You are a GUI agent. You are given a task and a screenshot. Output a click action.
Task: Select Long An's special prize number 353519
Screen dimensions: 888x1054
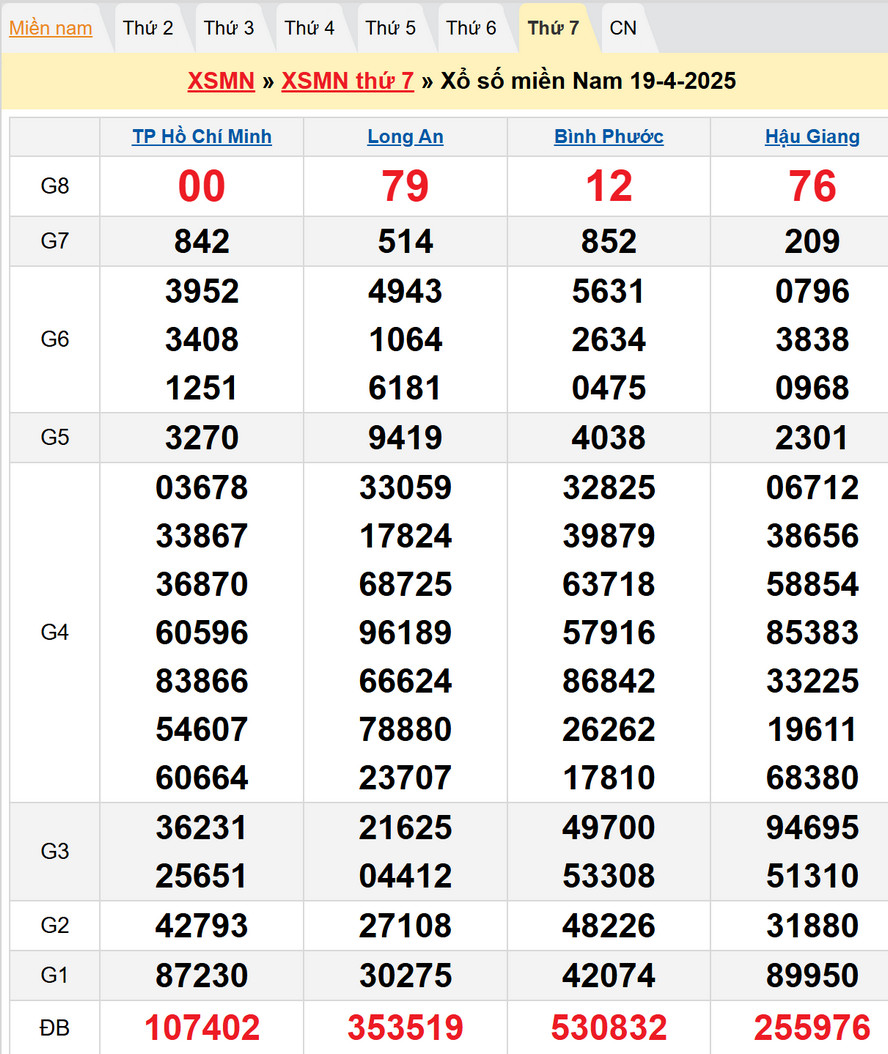(x=405, y=1027)
